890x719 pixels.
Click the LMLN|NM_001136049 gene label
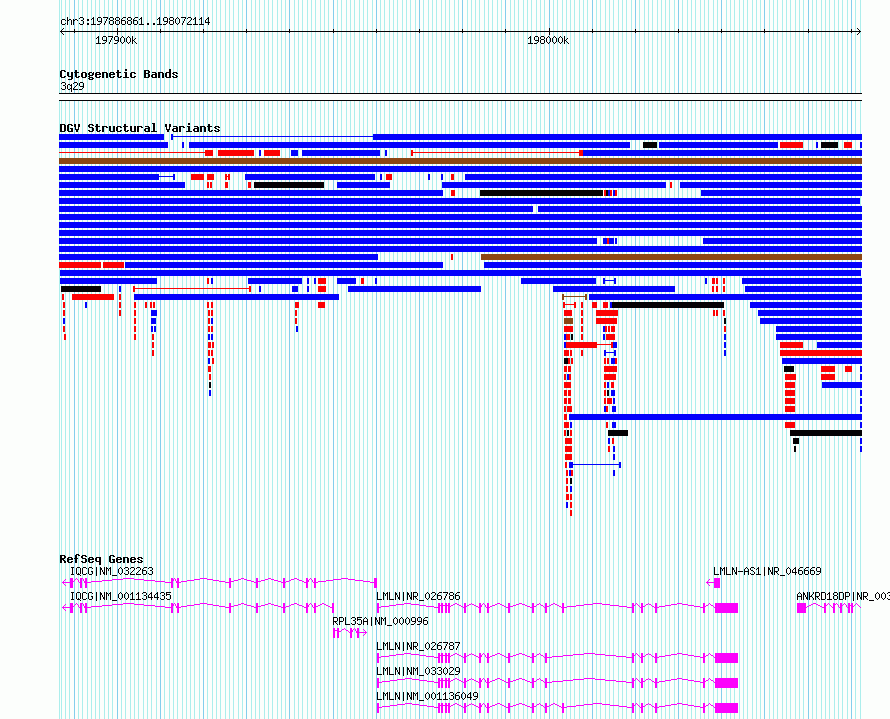(x=427, y=696)
